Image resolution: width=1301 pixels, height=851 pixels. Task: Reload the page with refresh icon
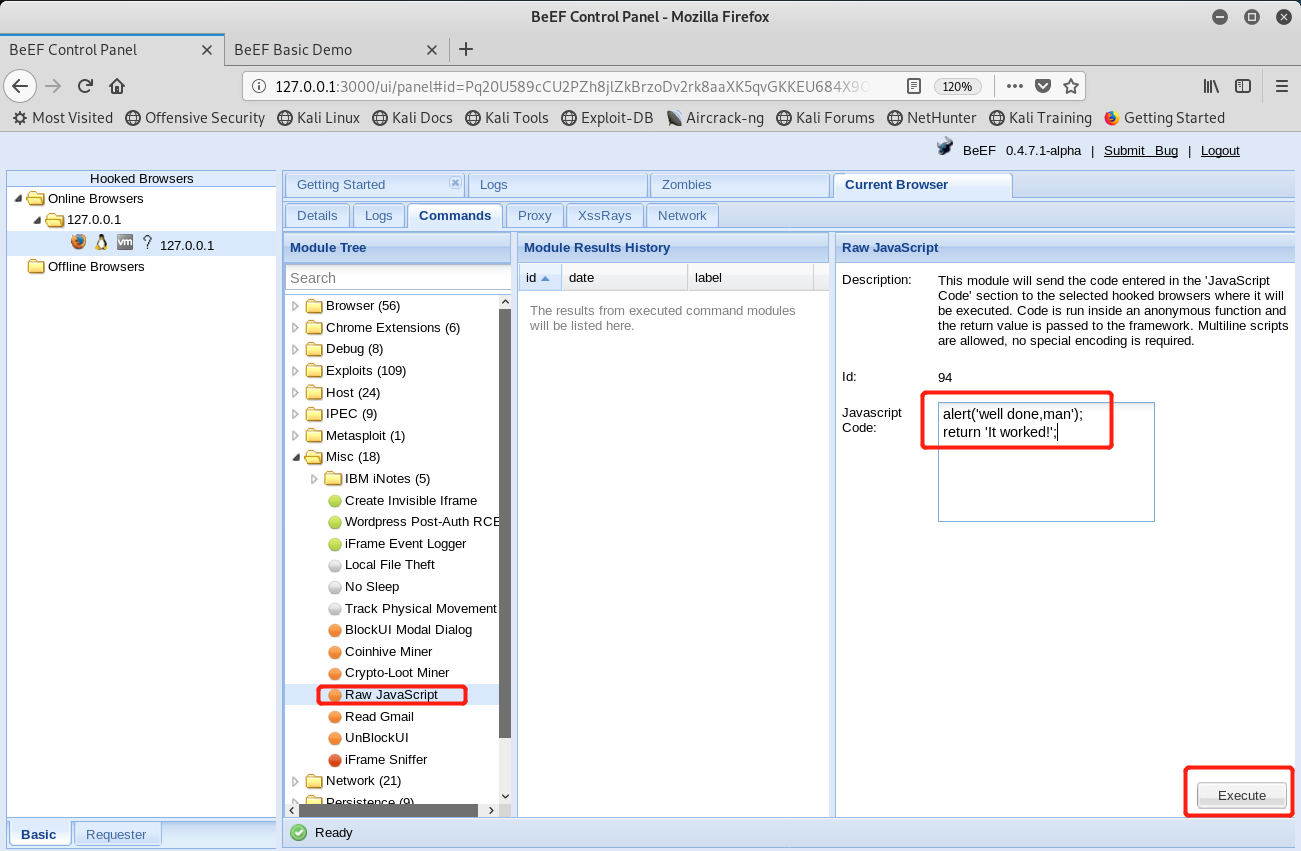tap(86, 86)
